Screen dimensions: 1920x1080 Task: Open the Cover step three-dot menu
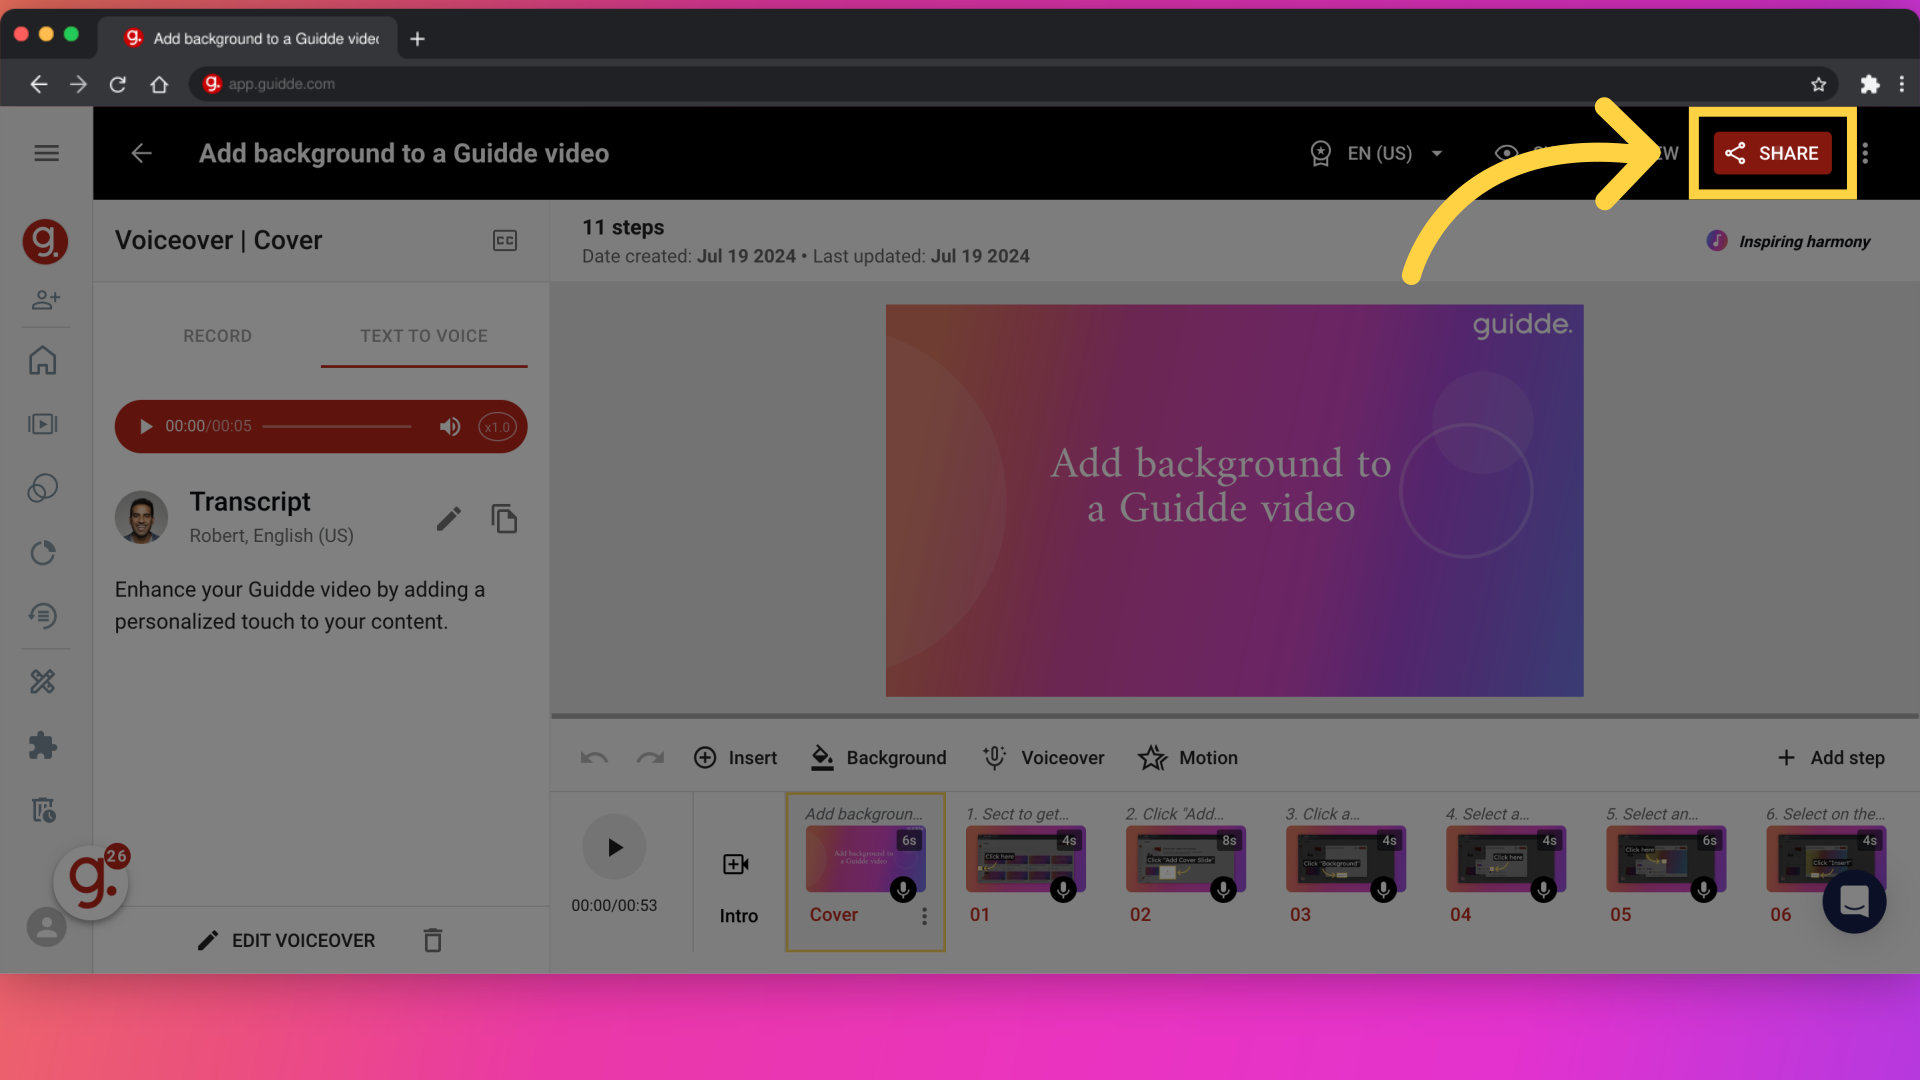point(924,916)
